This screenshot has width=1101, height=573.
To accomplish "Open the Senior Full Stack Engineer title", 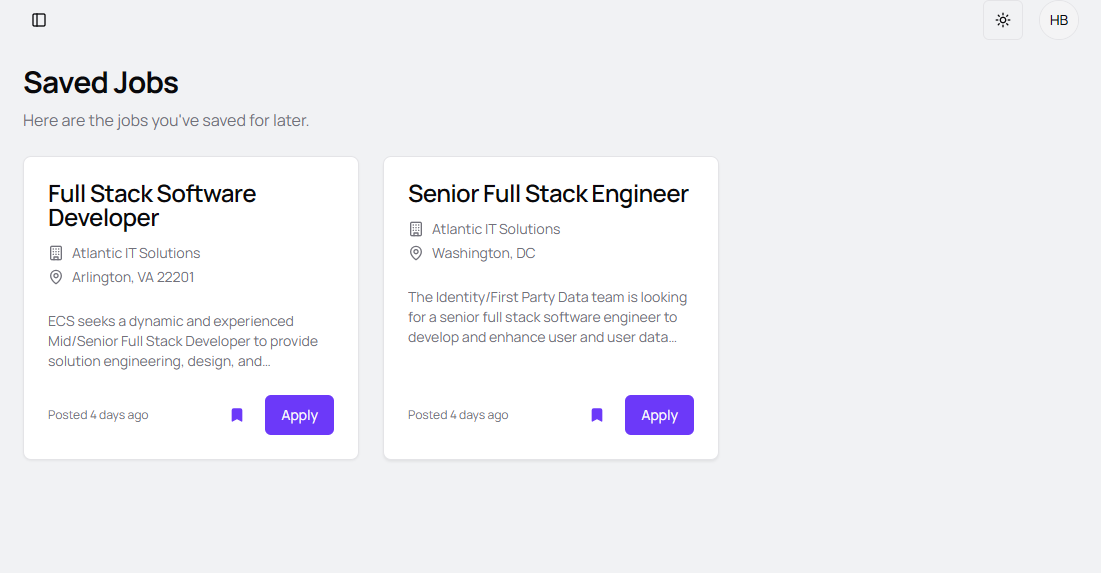I will click(x=548, y=193).
